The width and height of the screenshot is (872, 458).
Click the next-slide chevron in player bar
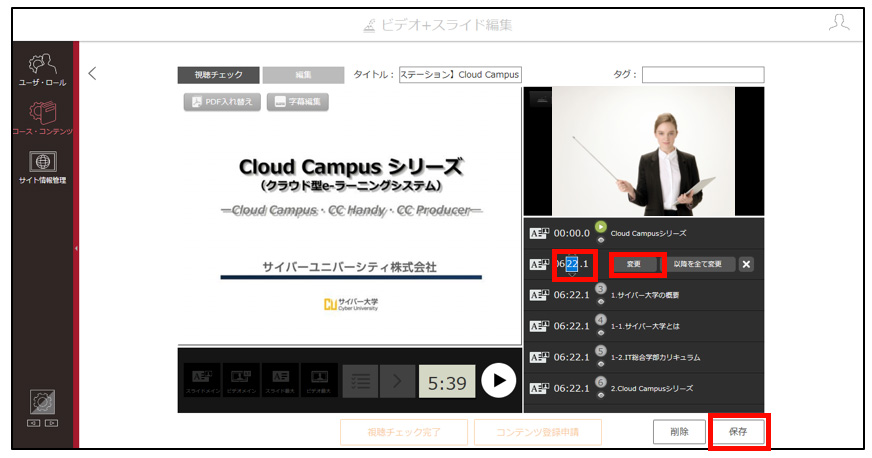coord(397,381)
